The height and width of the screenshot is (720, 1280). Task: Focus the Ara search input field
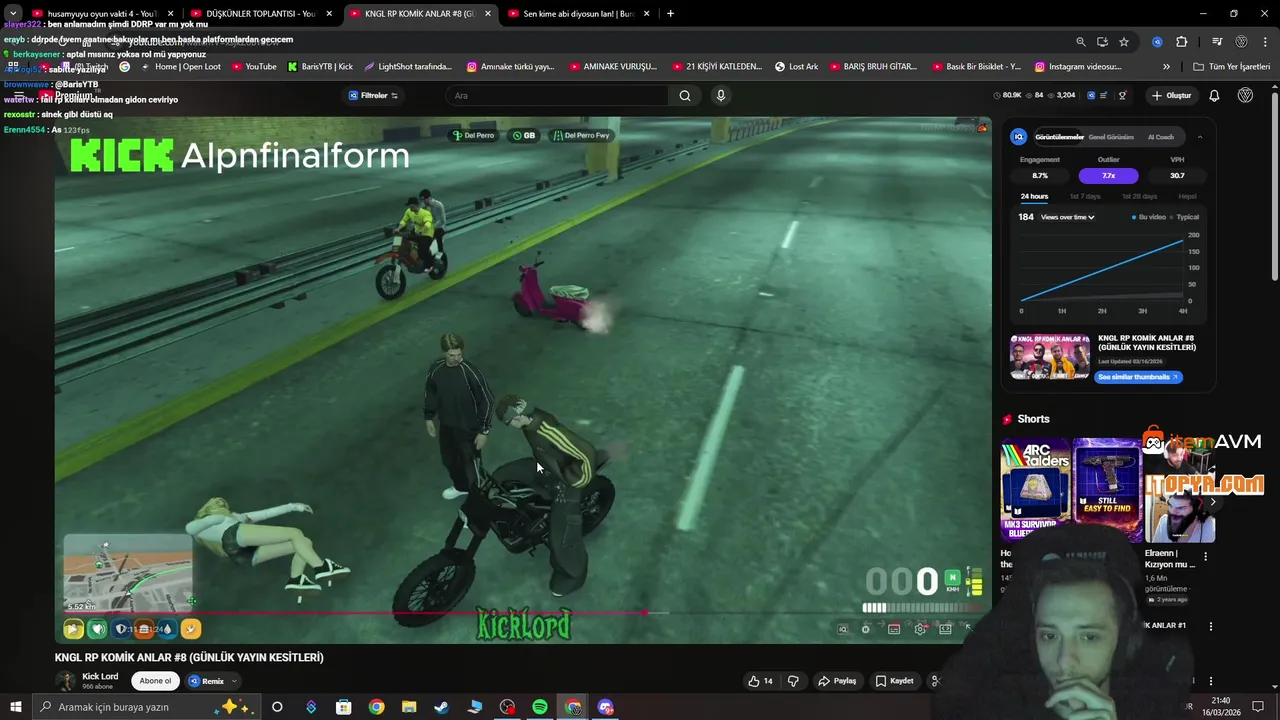click(557, 95)
